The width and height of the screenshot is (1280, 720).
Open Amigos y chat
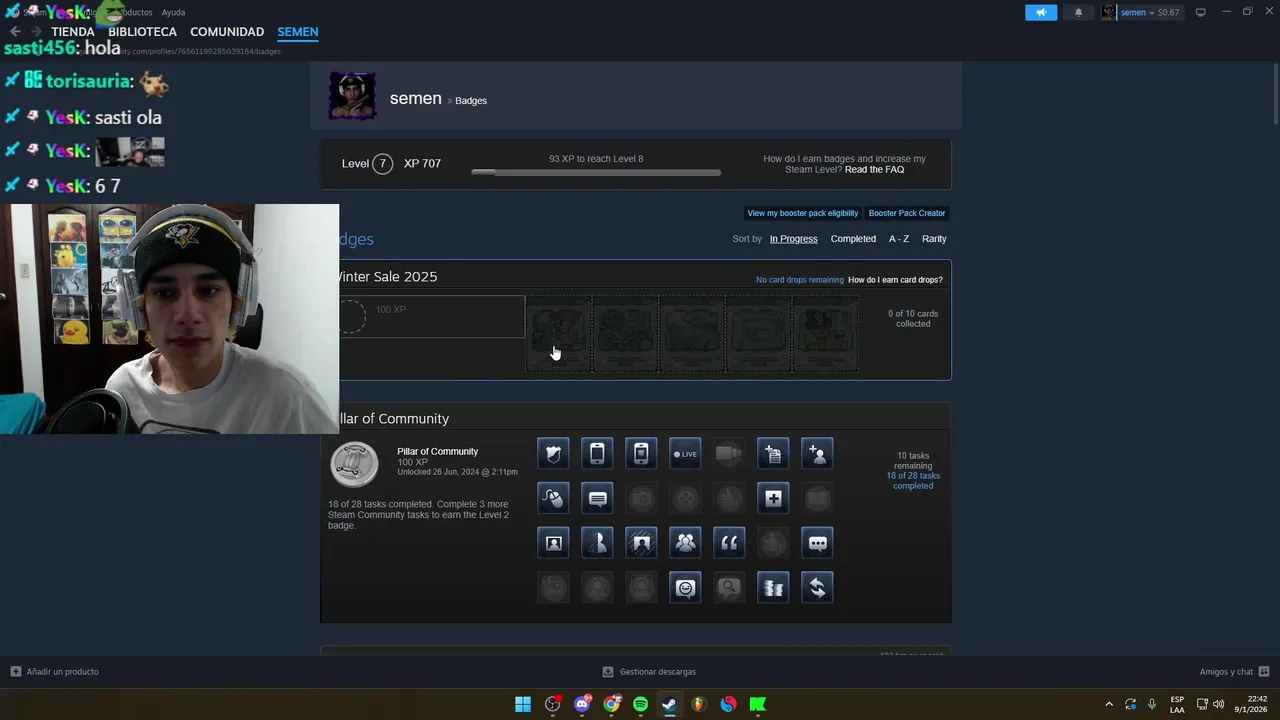click(x=1234, y=672)
